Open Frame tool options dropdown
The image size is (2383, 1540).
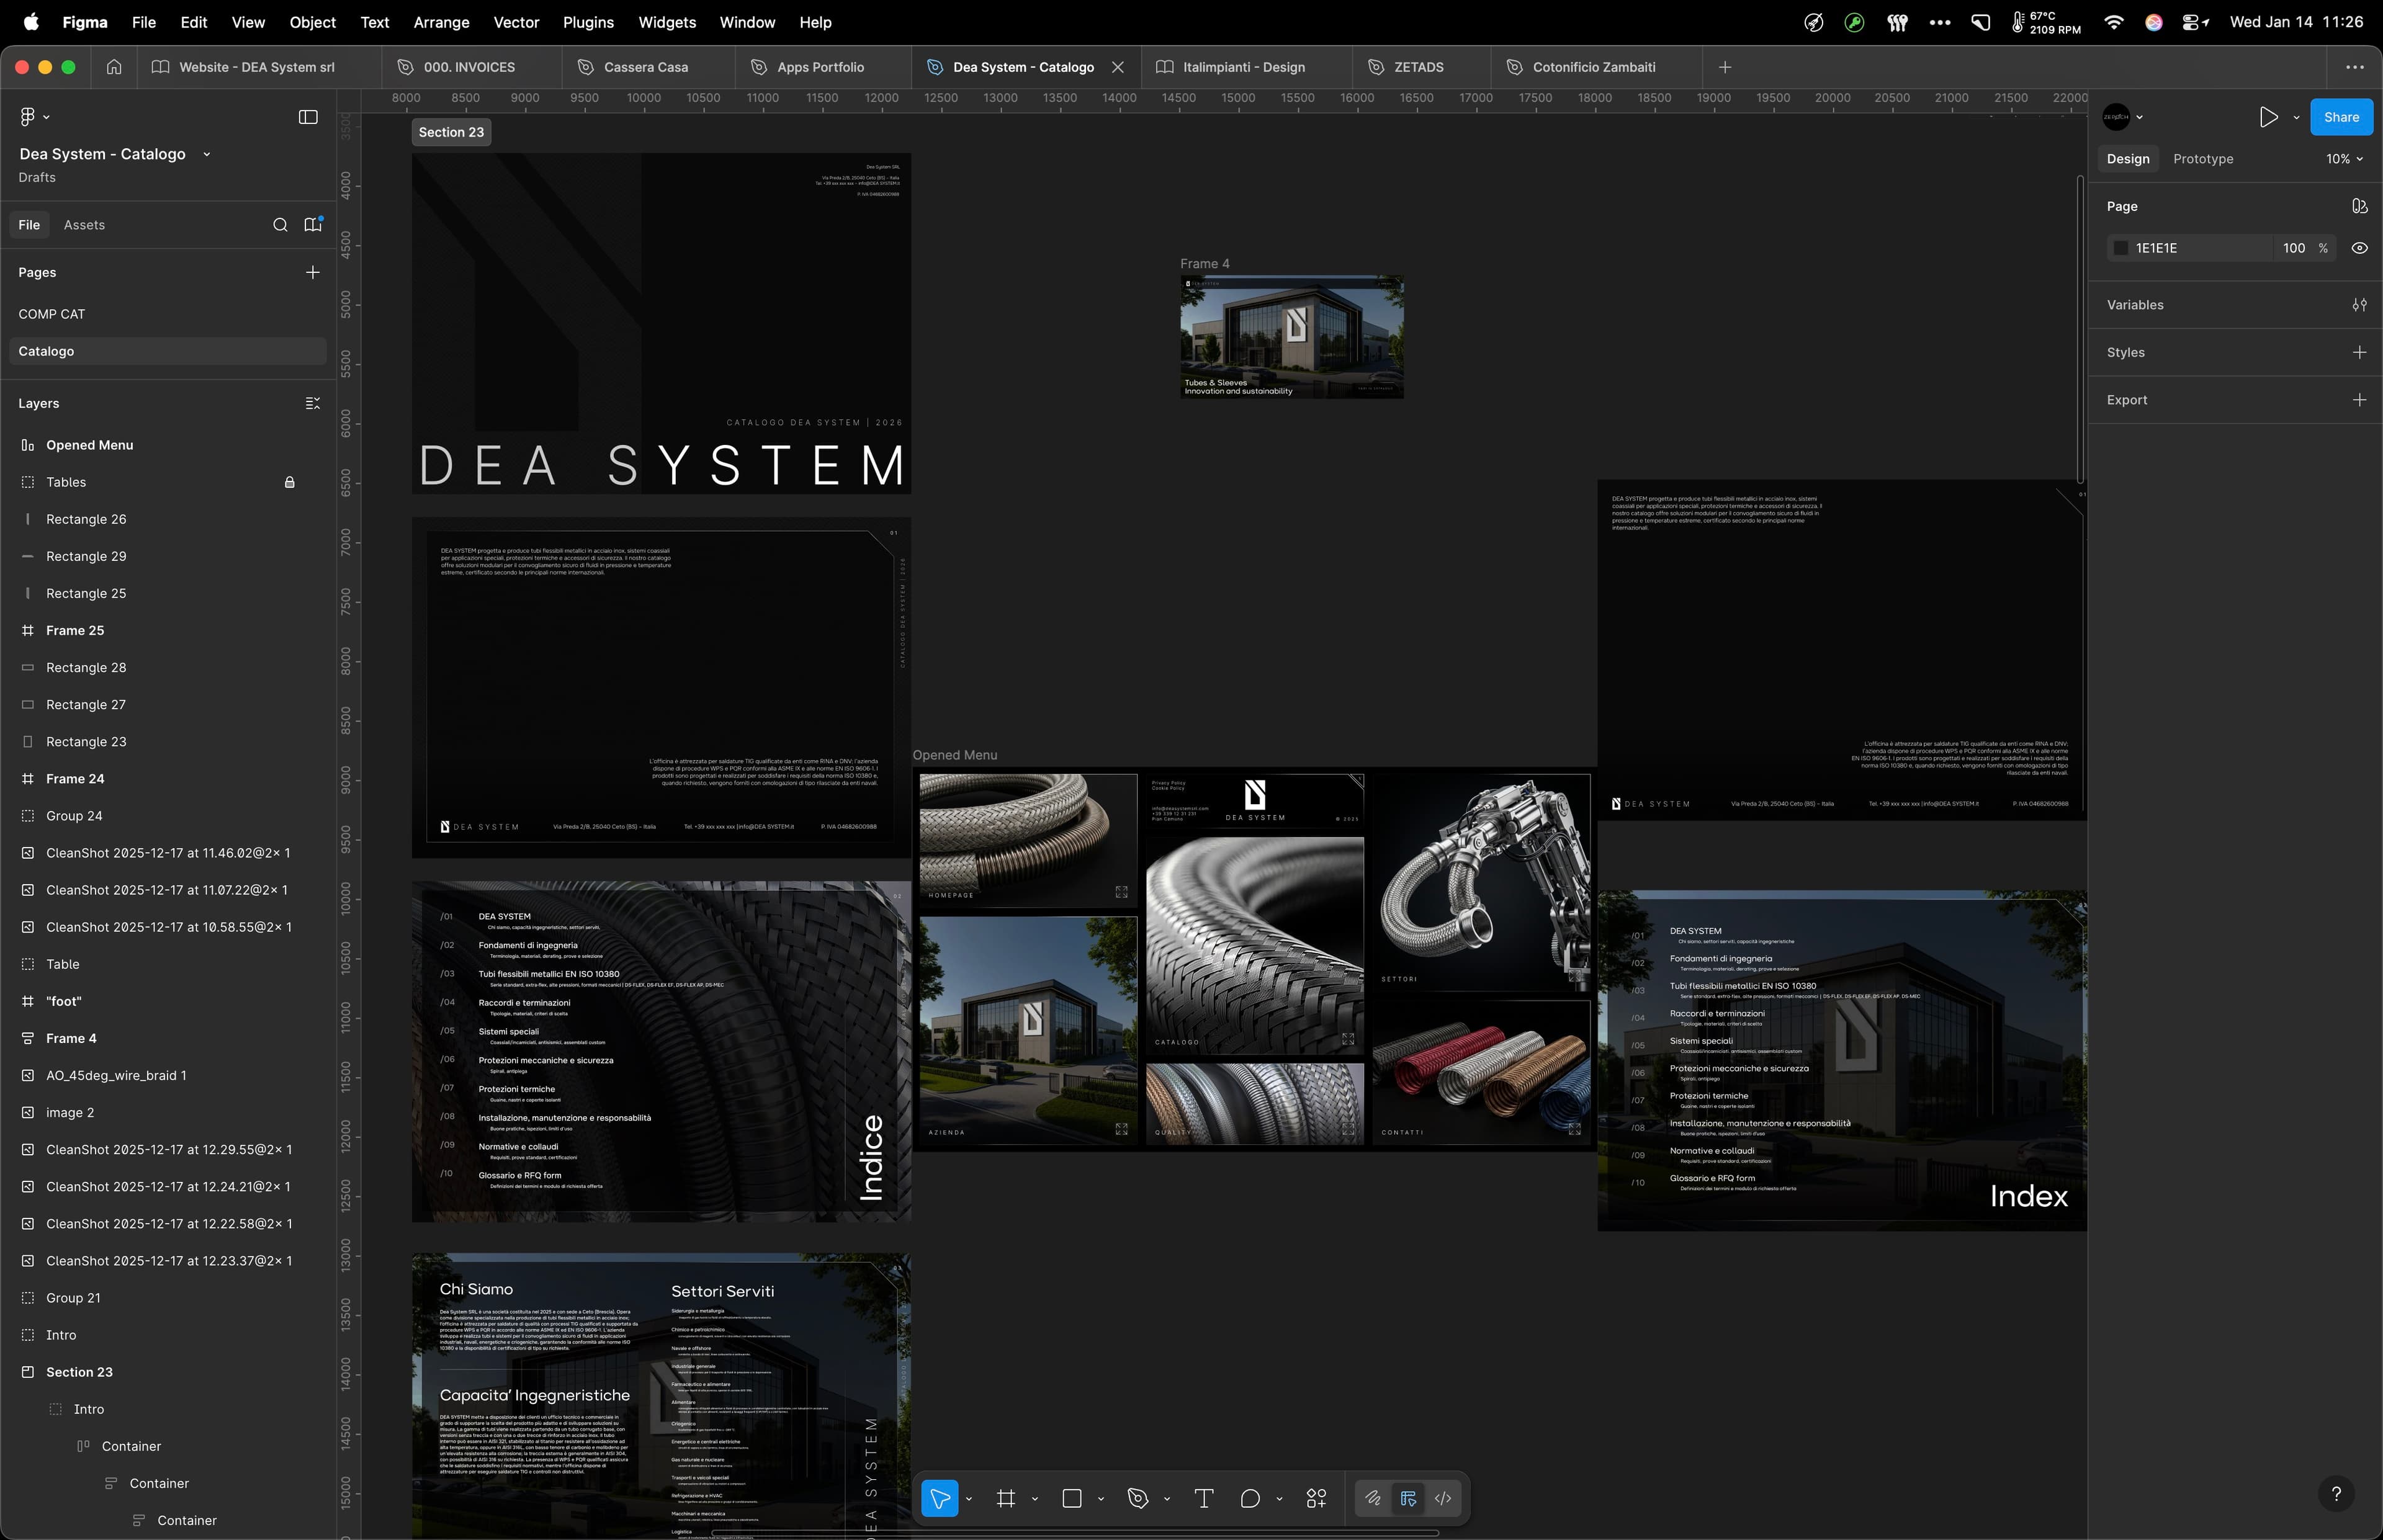pos(1035,1499)
